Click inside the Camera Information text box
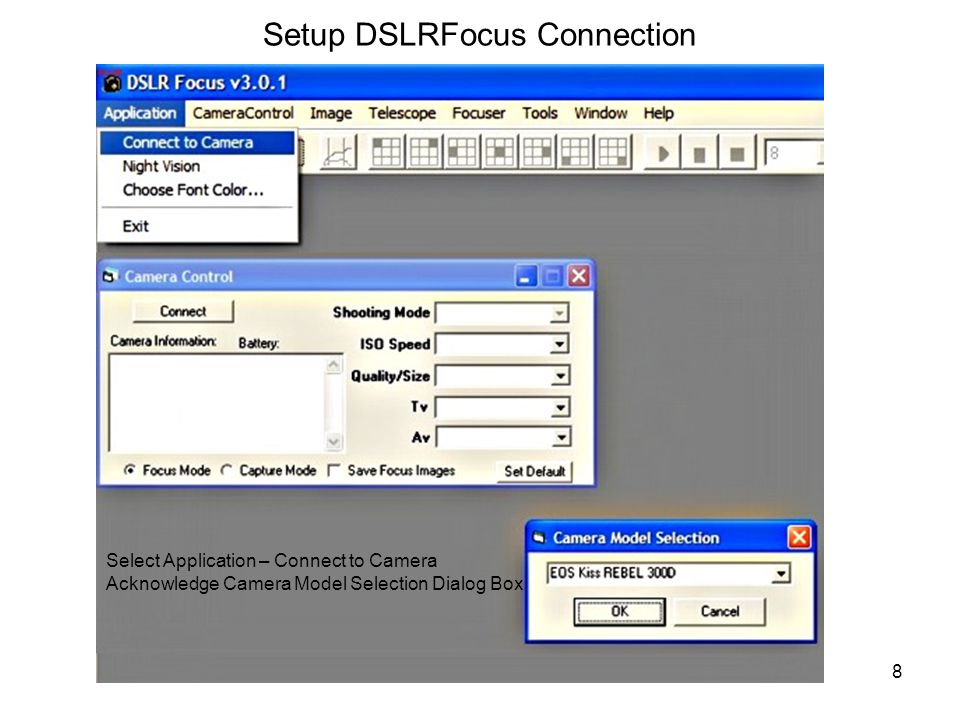Viewport: 960px width, 720px height. click(x=217, y=403)
